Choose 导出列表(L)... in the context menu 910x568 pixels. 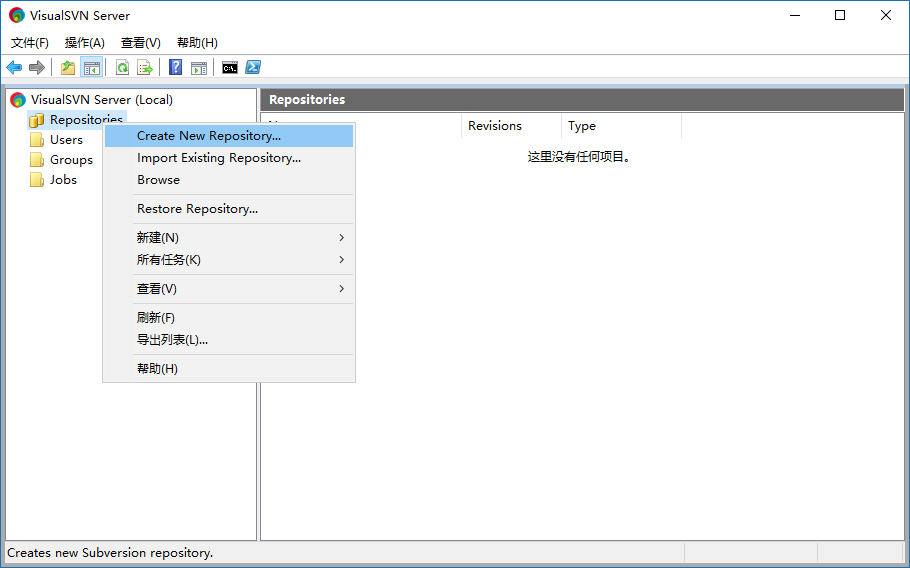[x=229, y=340]
